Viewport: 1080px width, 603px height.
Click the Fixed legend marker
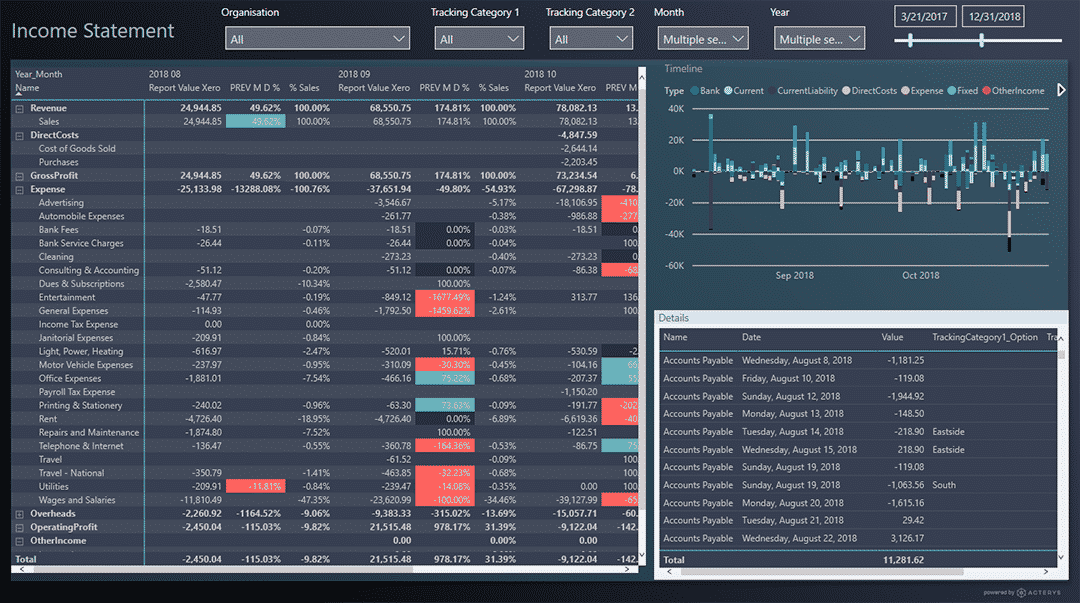951,91
